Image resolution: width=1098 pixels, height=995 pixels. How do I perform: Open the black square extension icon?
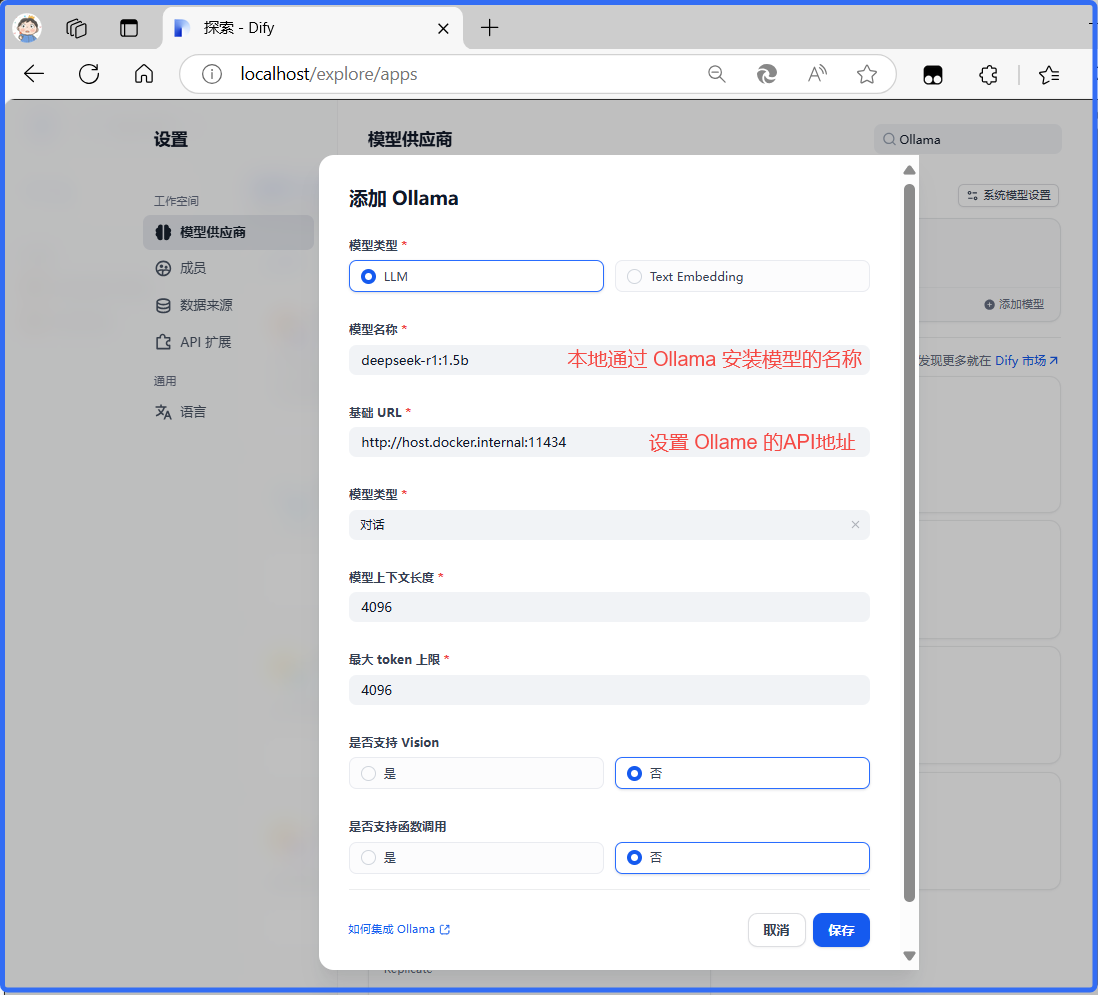click(x=933, y=74)
